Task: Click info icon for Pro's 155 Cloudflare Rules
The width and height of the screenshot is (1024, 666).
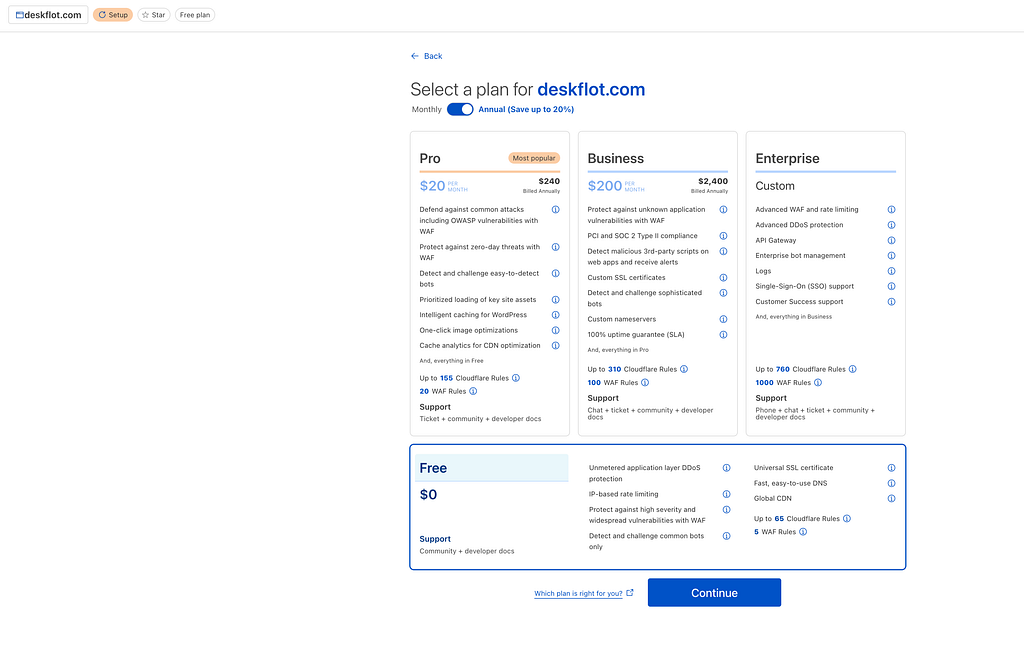Action: [x=516, y=378]
